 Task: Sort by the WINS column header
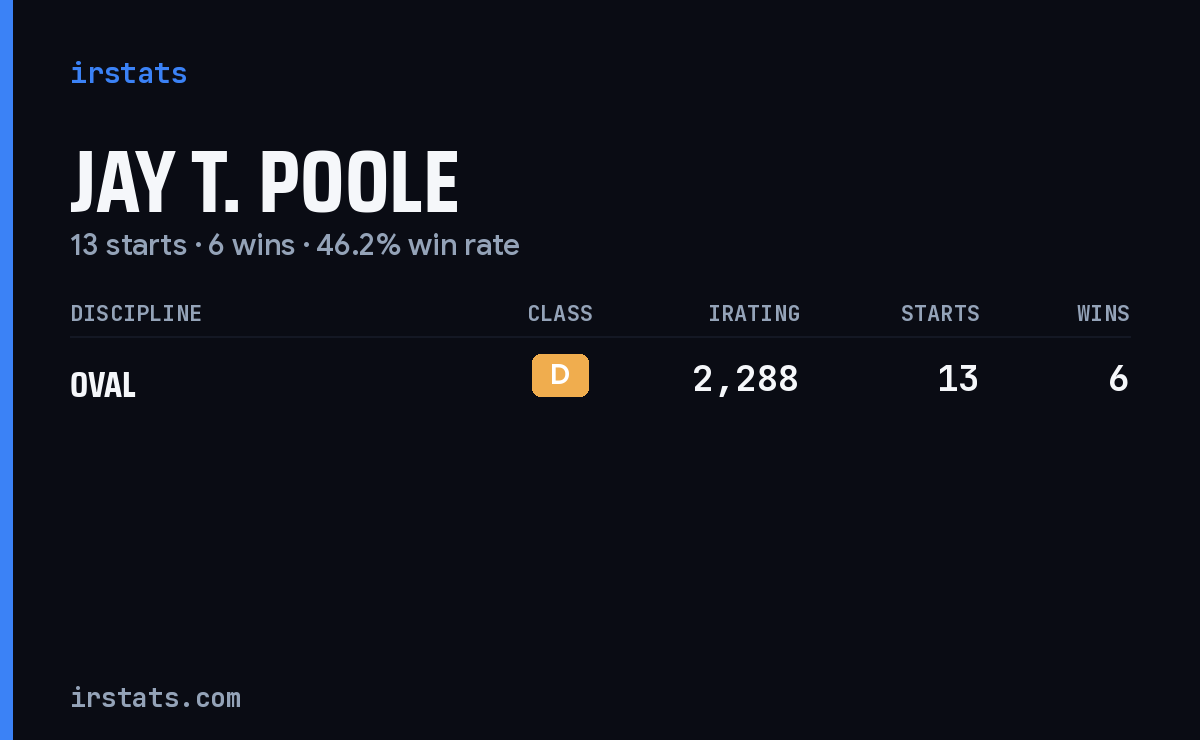click(1103, 313)
